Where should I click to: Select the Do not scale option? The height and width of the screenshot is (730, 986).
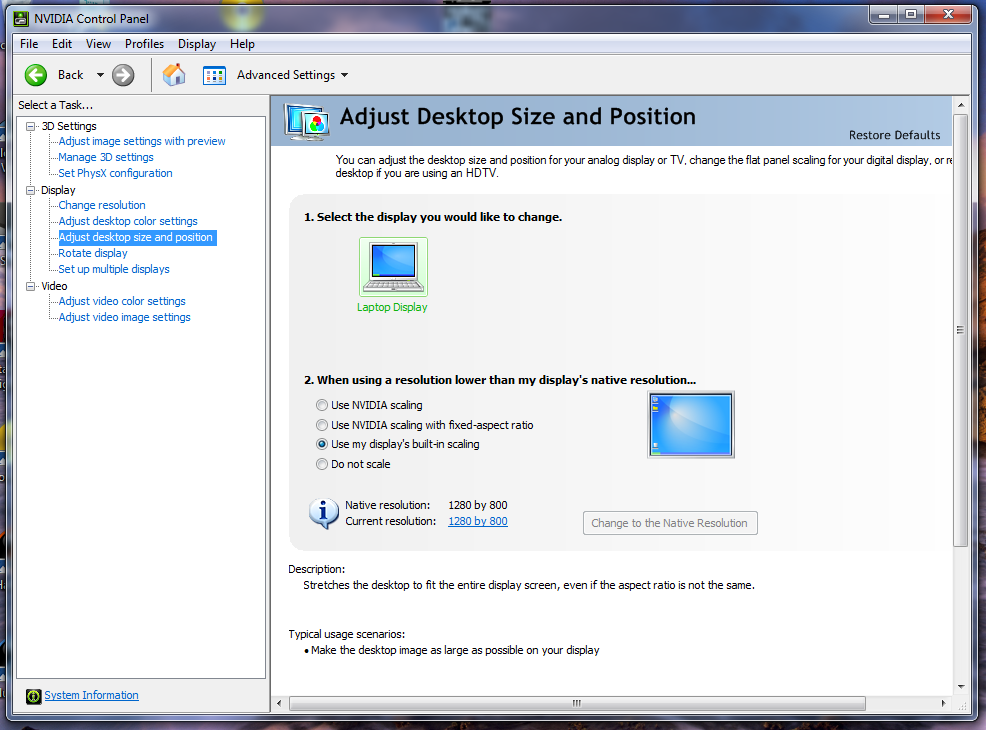pyautogui.click(x=322, y=464)
